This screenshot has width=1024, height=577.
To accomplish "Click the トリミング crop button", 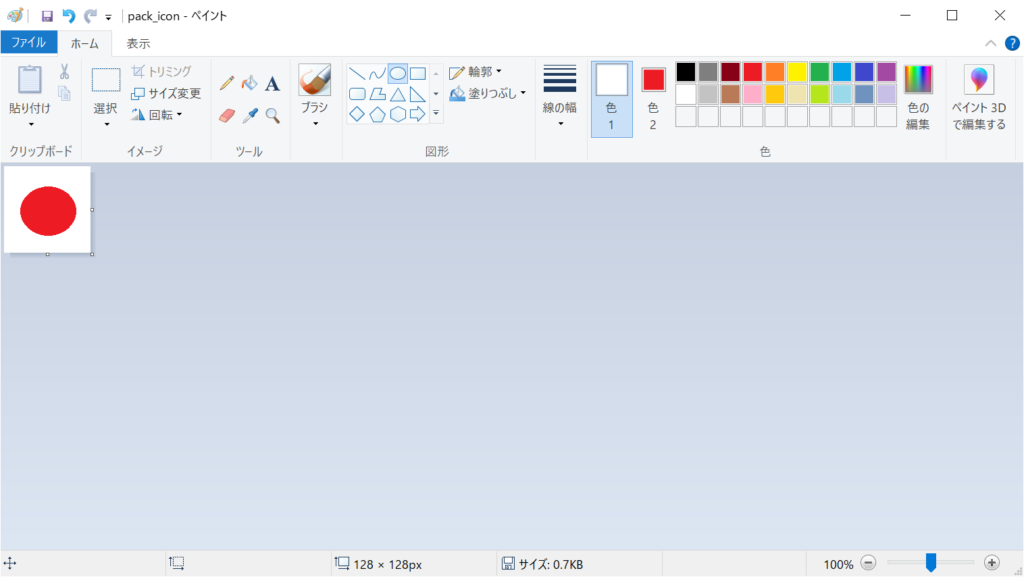I will click(x=162, y=71).
